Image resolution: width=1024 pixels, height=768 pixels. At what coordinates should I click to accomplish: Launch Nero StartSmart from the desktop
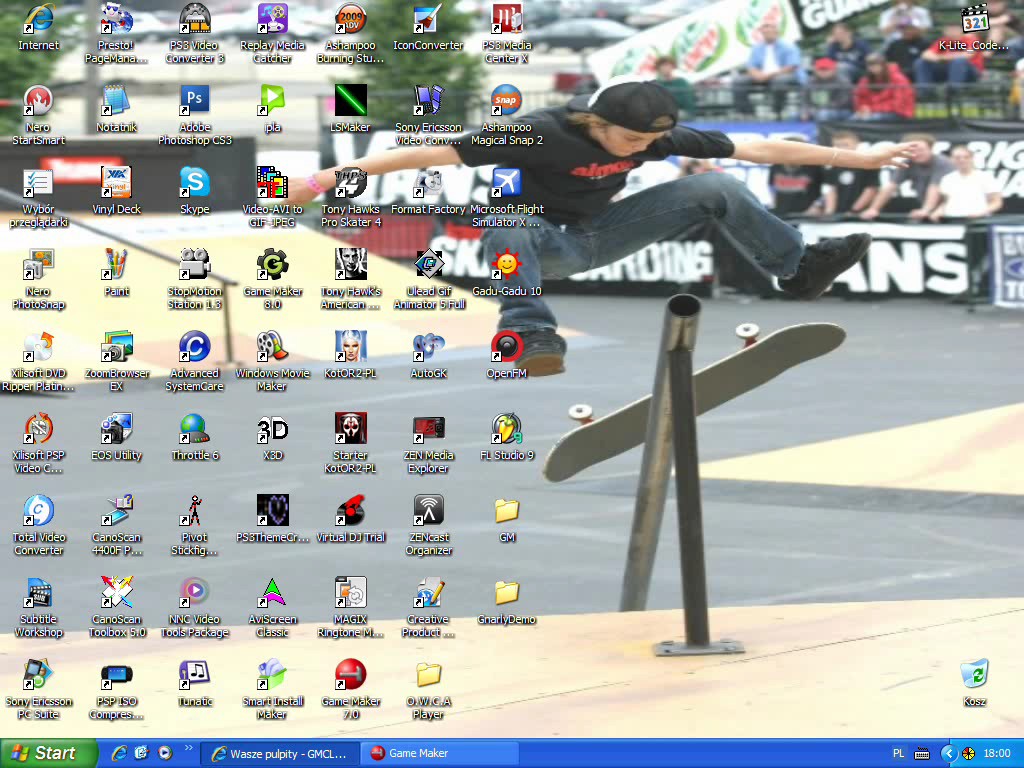pos(38,100)
